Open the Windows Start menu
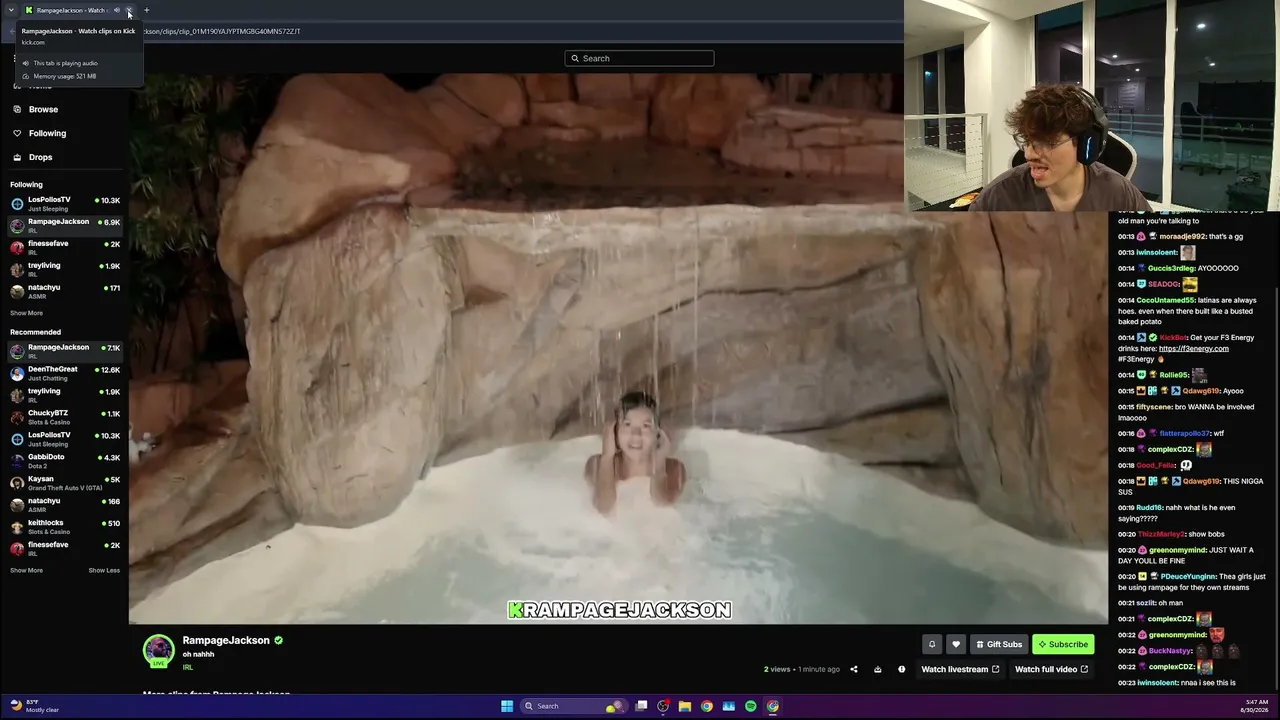The height and width of the screenshot is (720, 1280). pyautogui.click(x=507, y=706)
